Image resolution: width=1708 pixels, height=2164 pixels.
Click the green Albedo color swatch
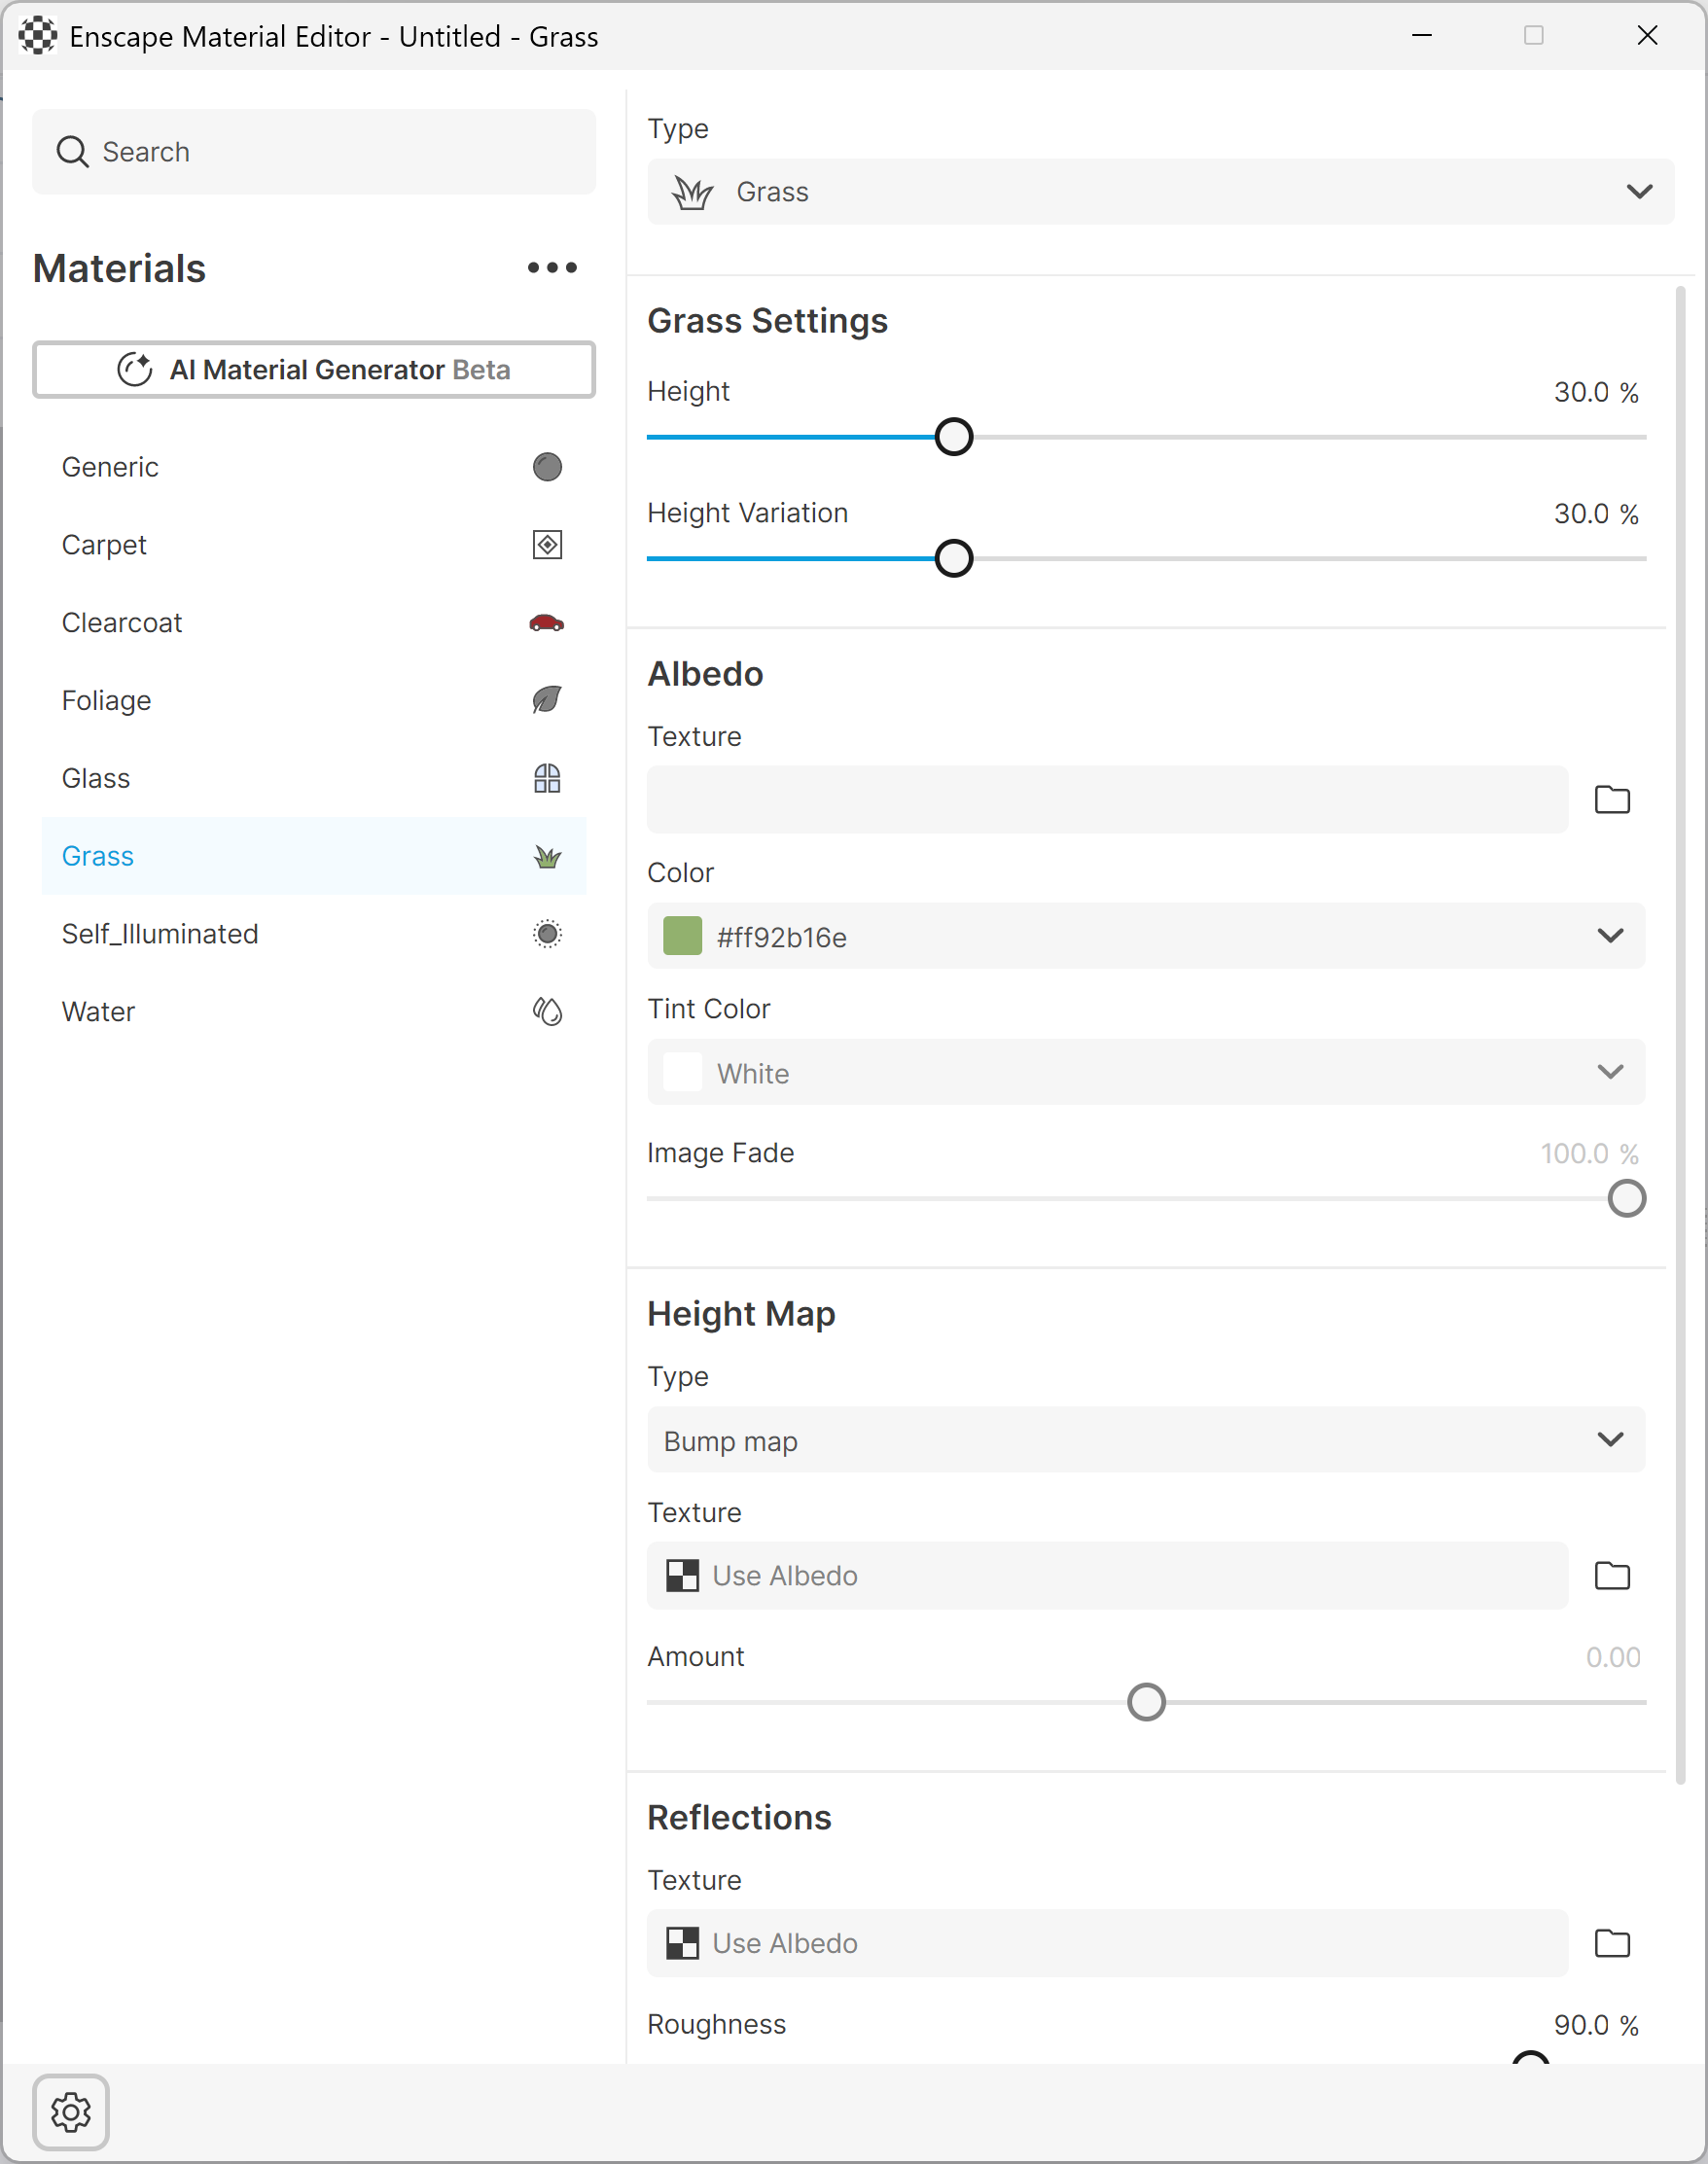(683, 936)
